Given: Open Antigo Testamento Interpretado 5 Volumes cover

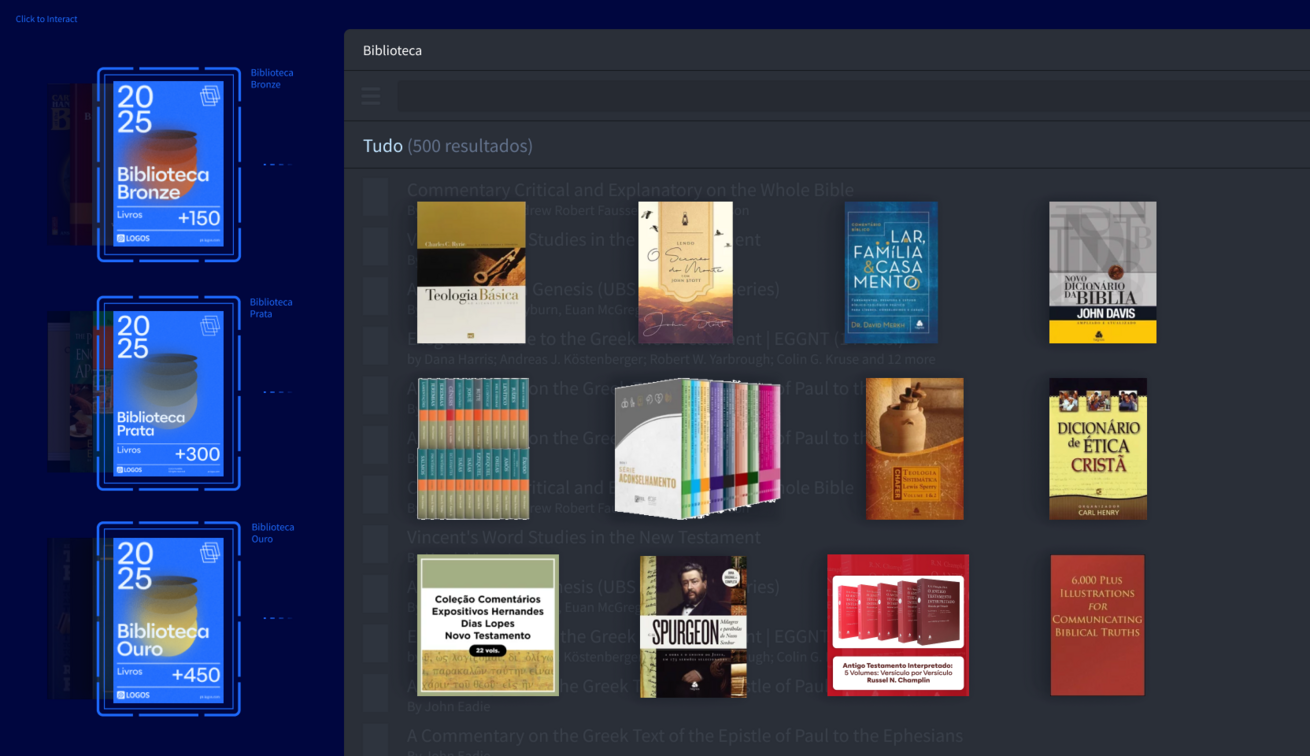Looking at the screenshot, I should pos(898,625).
